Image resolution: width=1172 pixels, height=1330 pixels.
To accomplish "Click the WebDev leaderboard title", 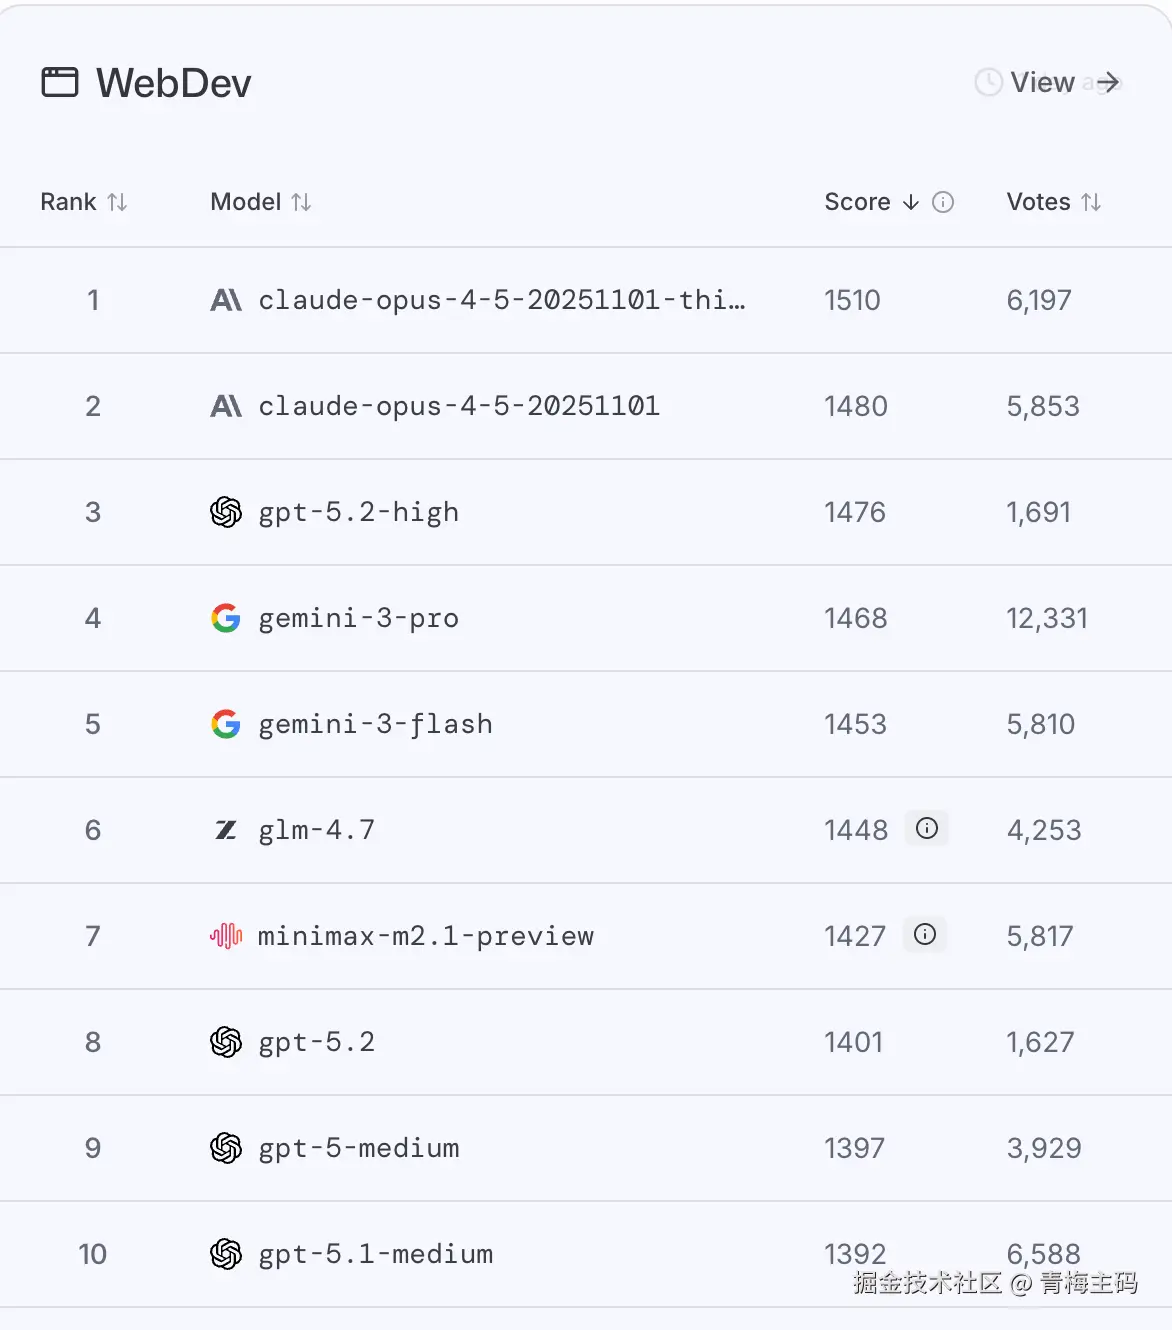I will click(173, 83).
